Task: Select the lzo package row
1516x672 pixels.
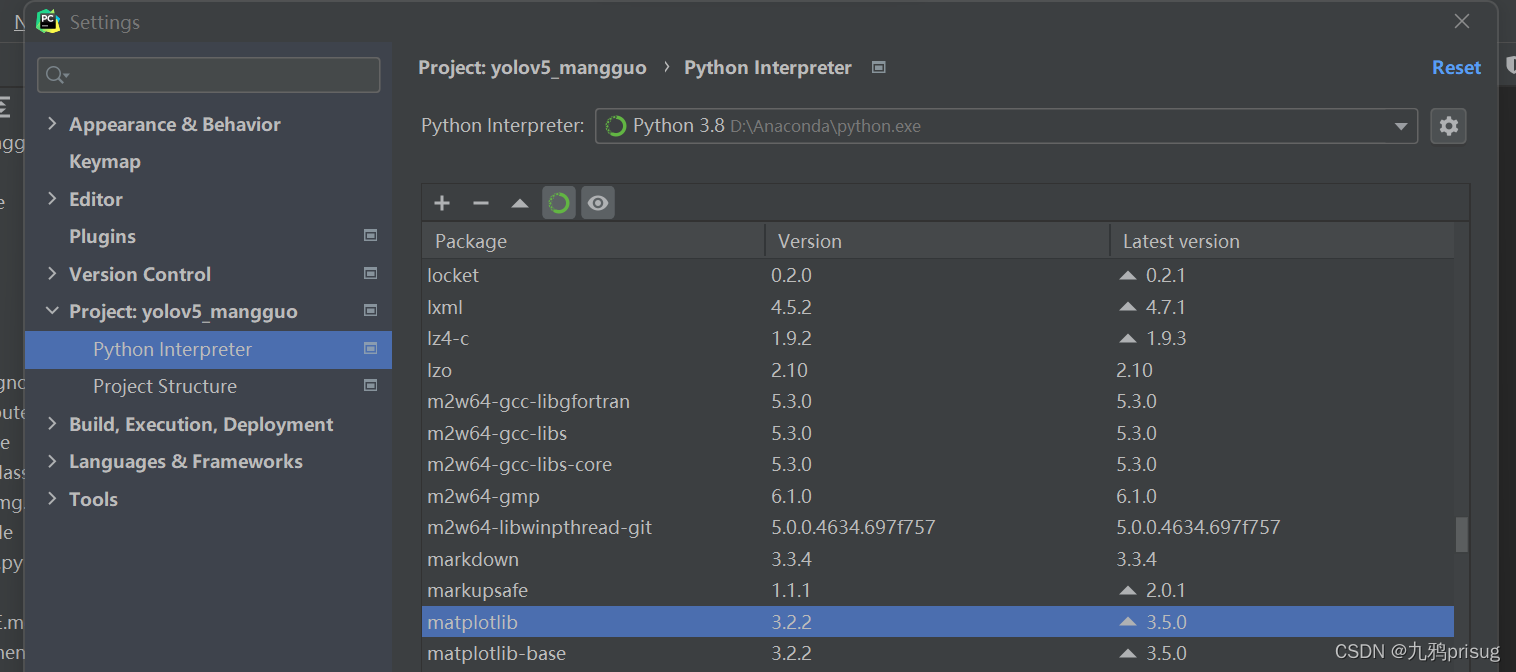Action: coord(938,370)
